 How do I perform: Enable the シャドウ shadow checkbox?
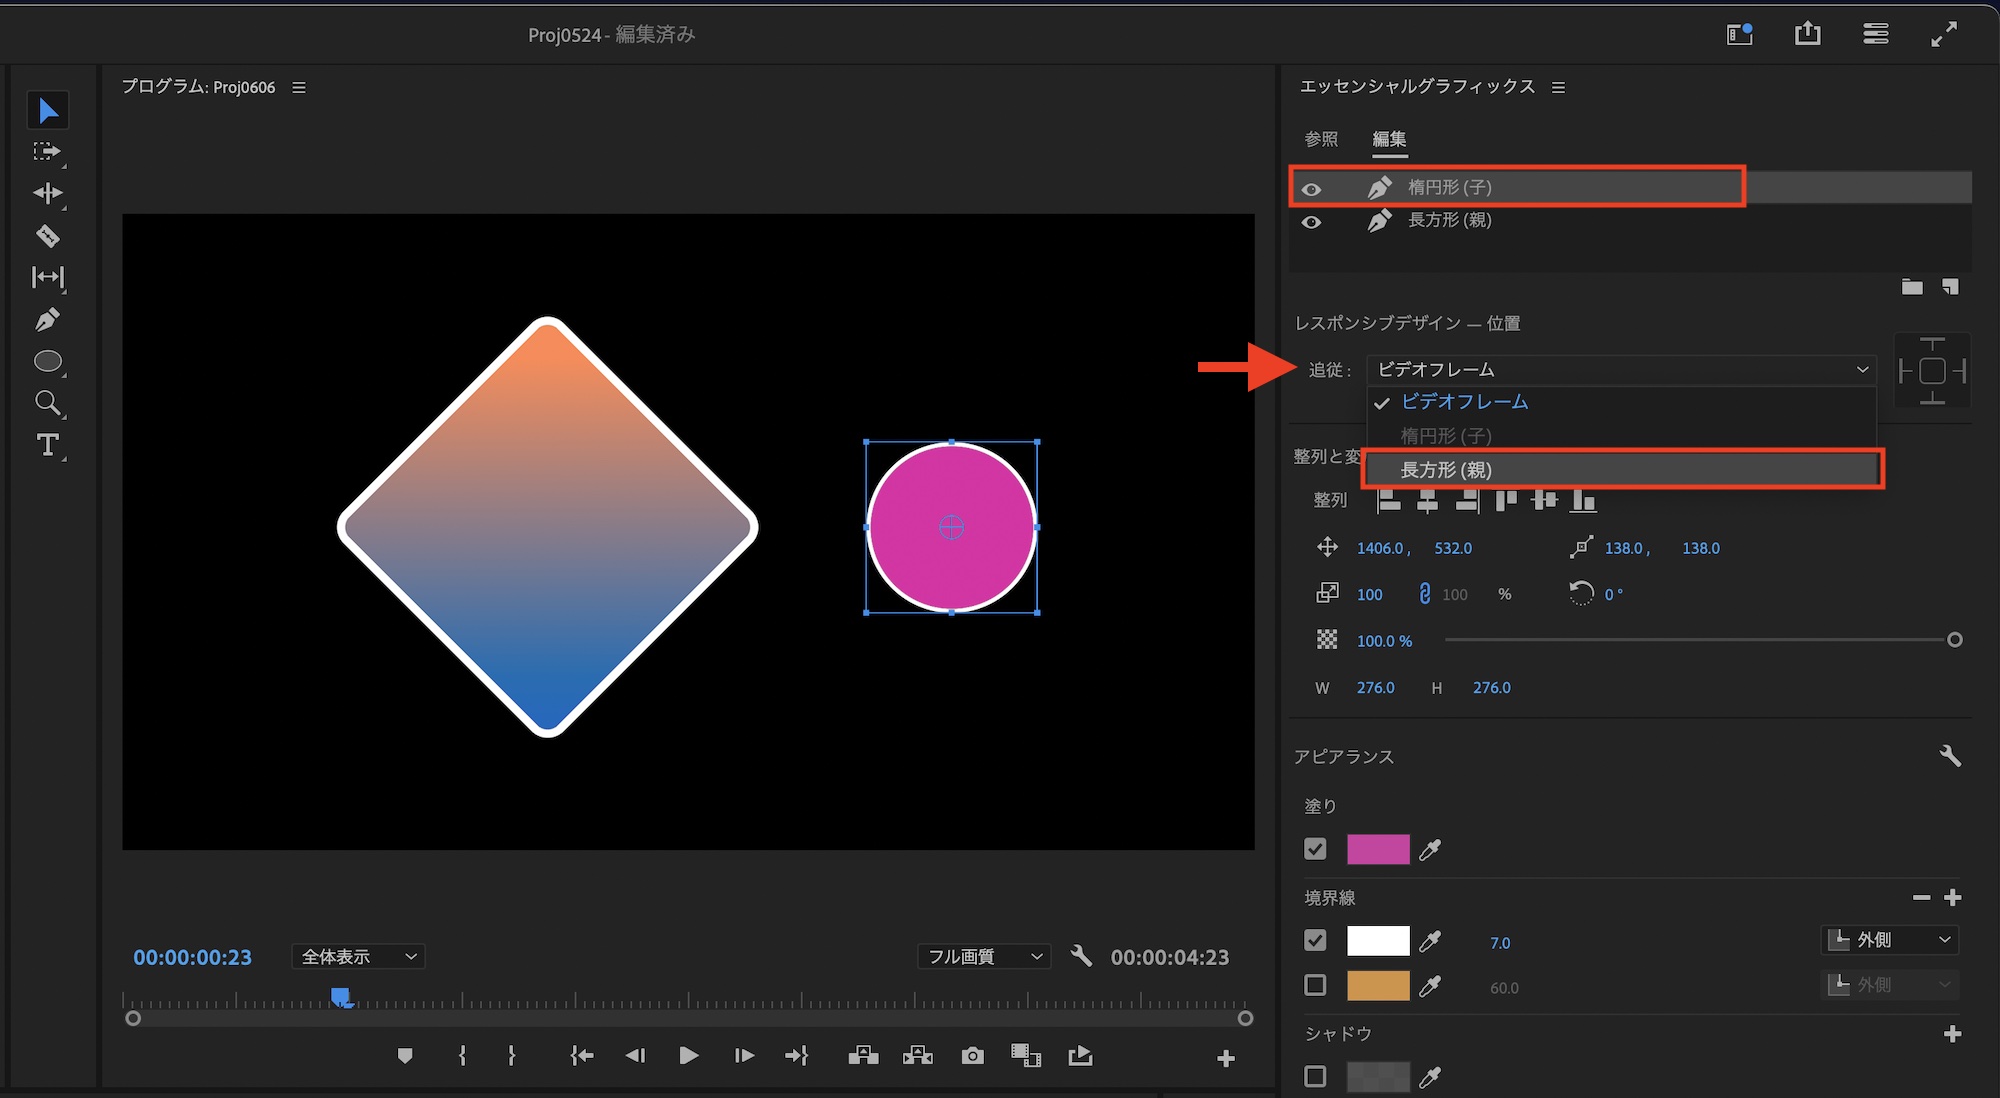1315,1076
